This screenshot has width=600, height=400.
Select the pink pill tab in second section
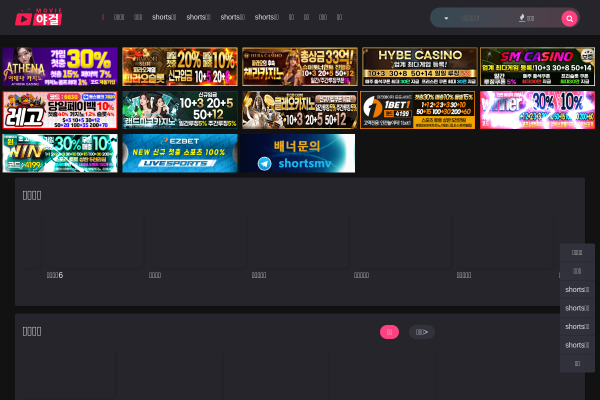coord(389,332)
